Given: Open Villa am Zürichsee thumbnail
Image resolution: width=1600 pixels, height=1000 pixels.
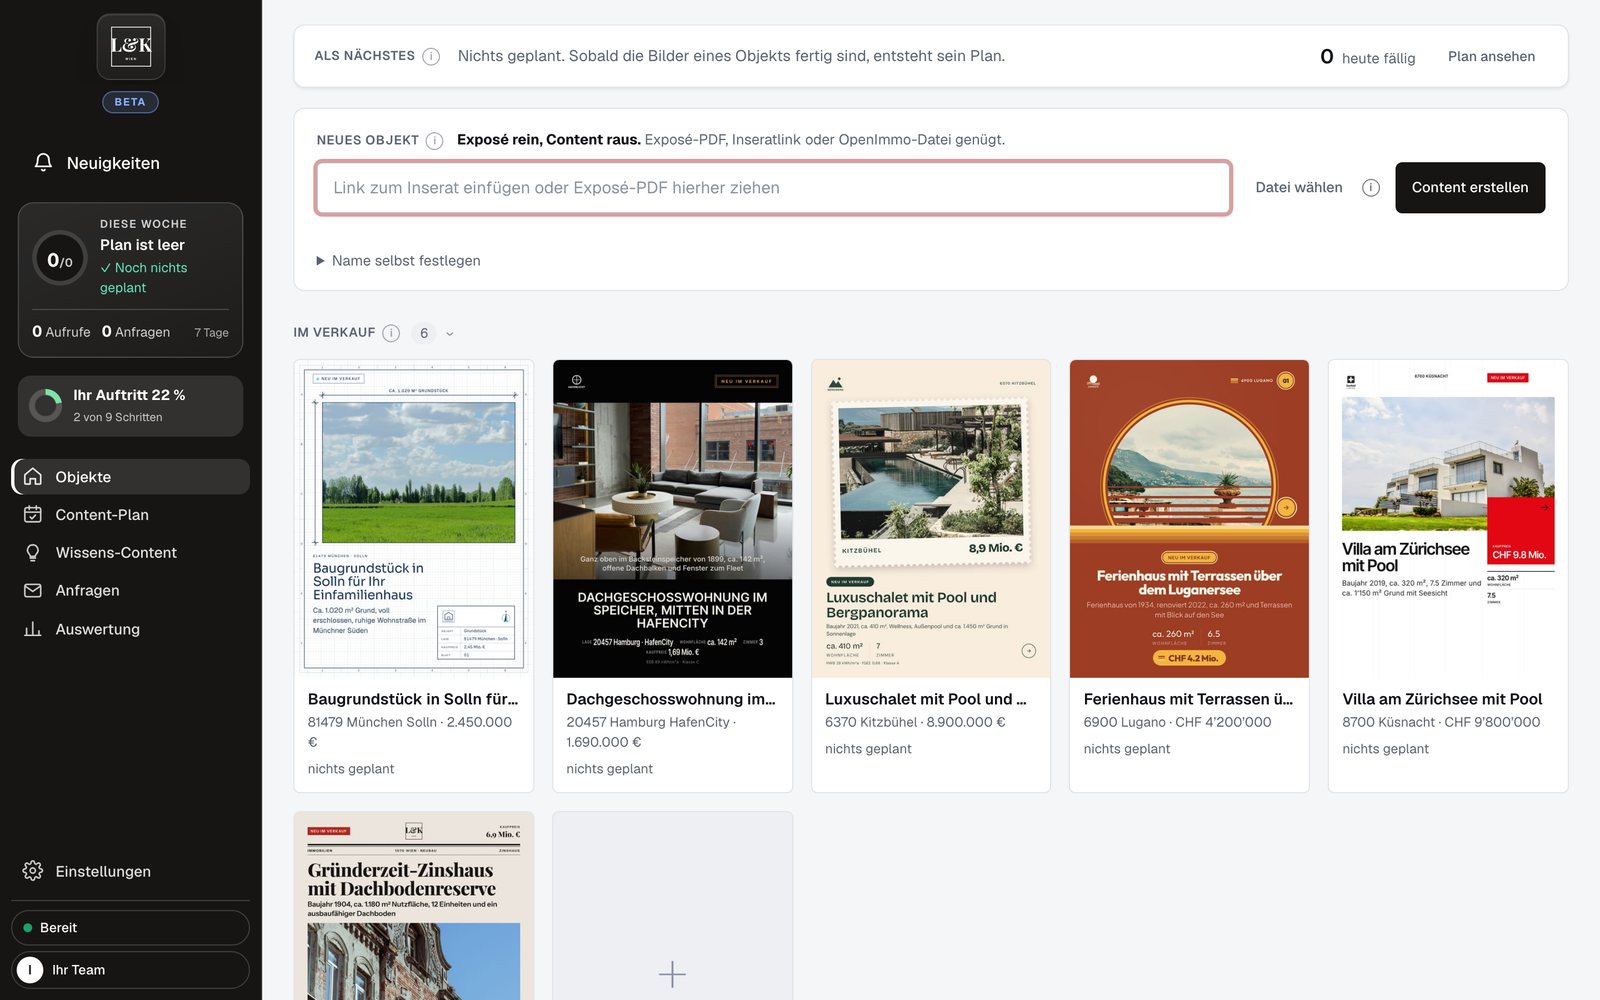Looking at the screenshot, I should pos(1448,519).
